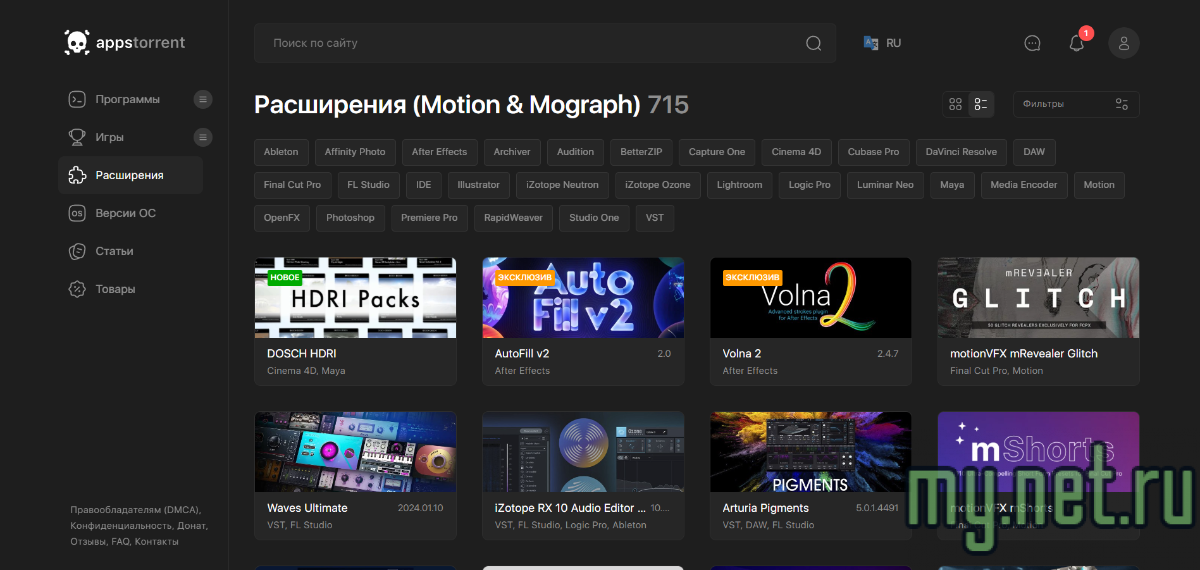Click the search magnifier icon
1200x570 pixels.
coord(814,43)
